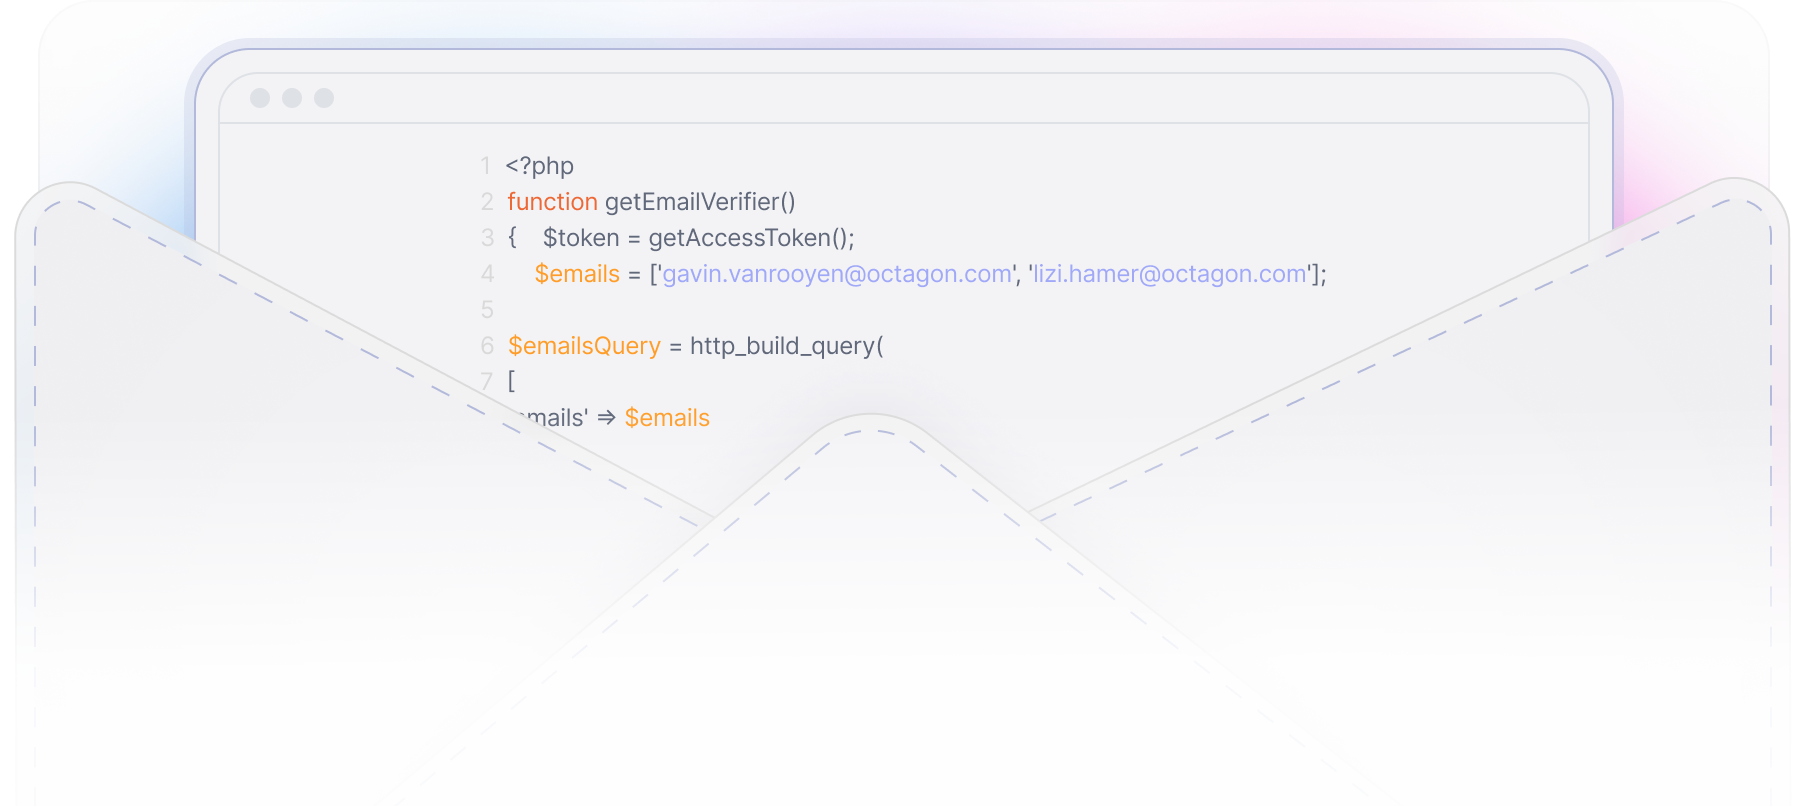Viewport: 1808px width, 806px height.
Task: Click the opening bracket on line 7
Action: click(x=511, y=381)
